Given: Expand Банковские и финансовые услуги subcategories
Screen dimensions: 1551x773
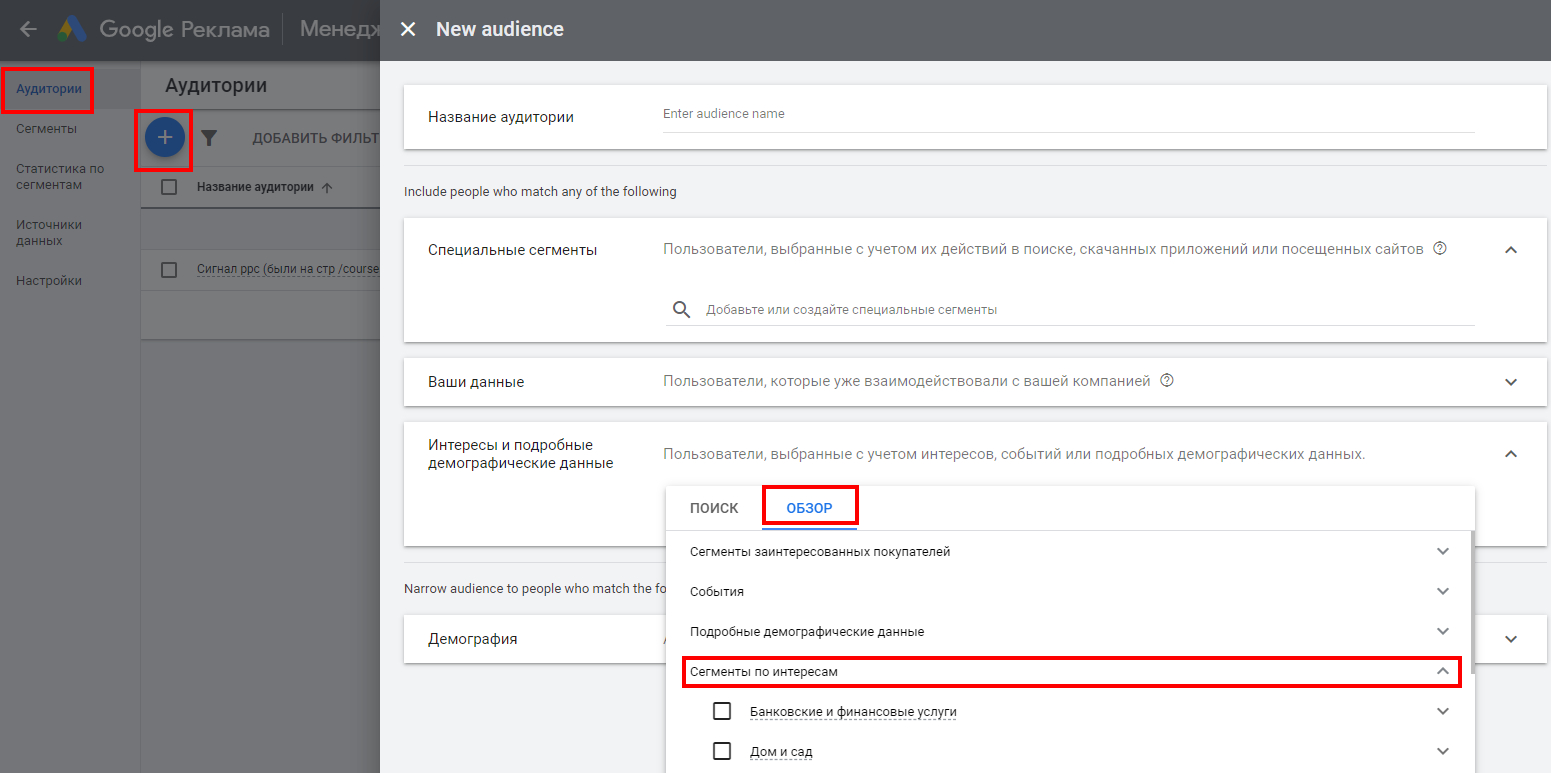Looking at the screenshot, I should click(1442, 711).
